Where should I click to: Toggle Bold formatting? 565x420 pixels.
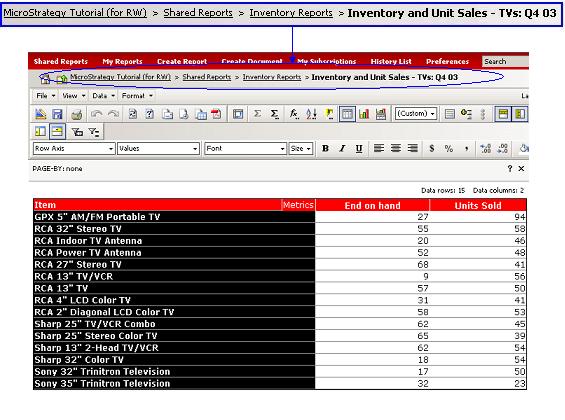(x=325, y=148)
